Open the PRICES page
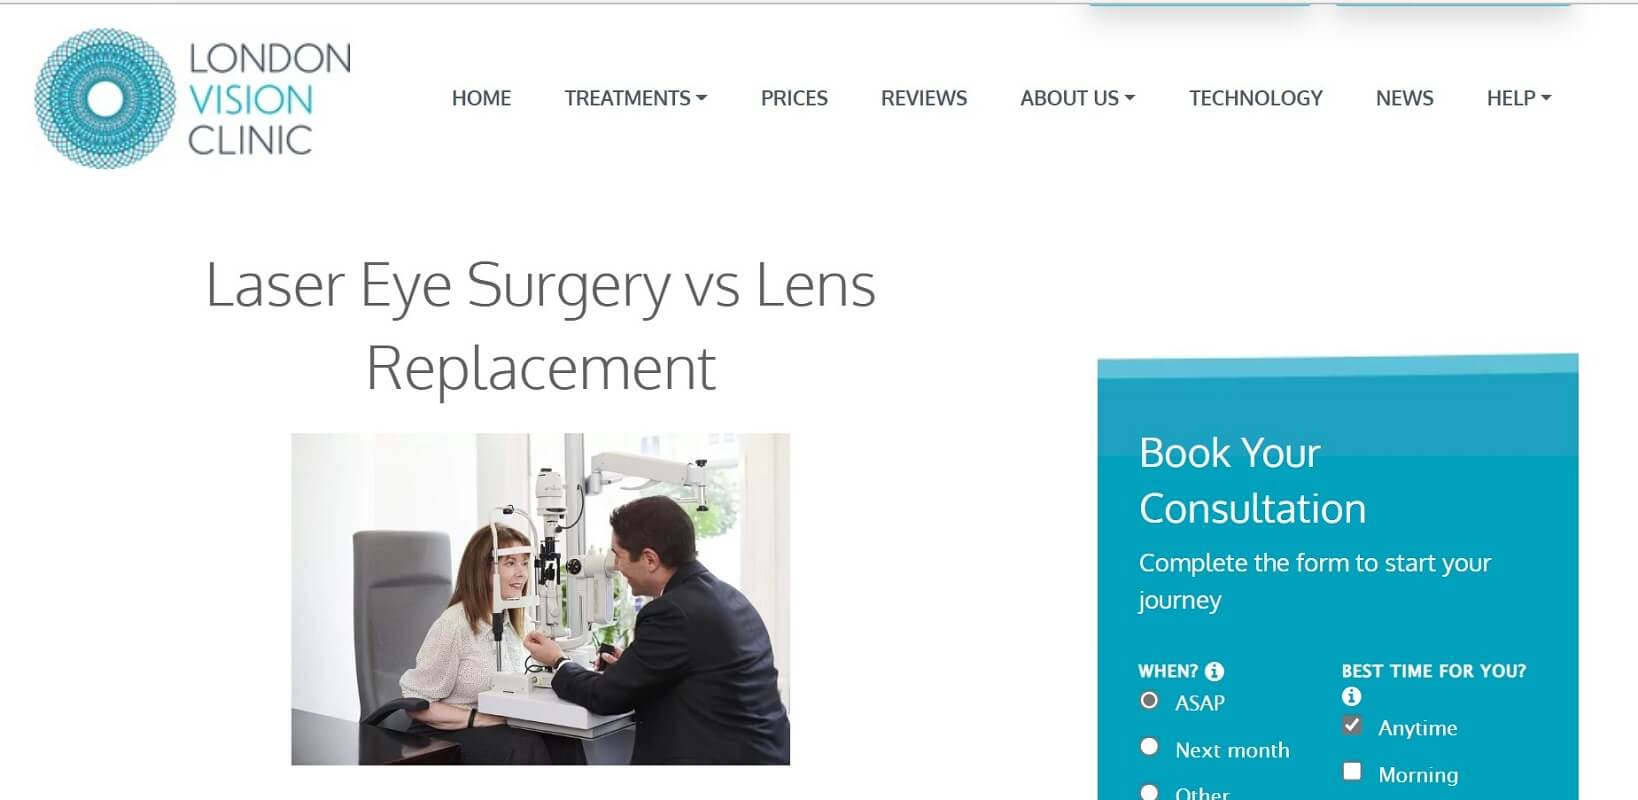 (x=794, y=98)
